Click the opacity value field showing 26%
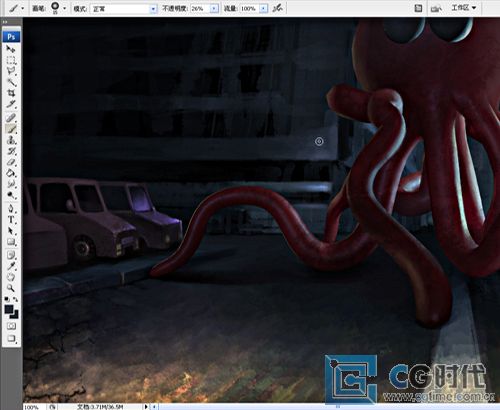Viewport: 500px width, 410px height. 201,9
